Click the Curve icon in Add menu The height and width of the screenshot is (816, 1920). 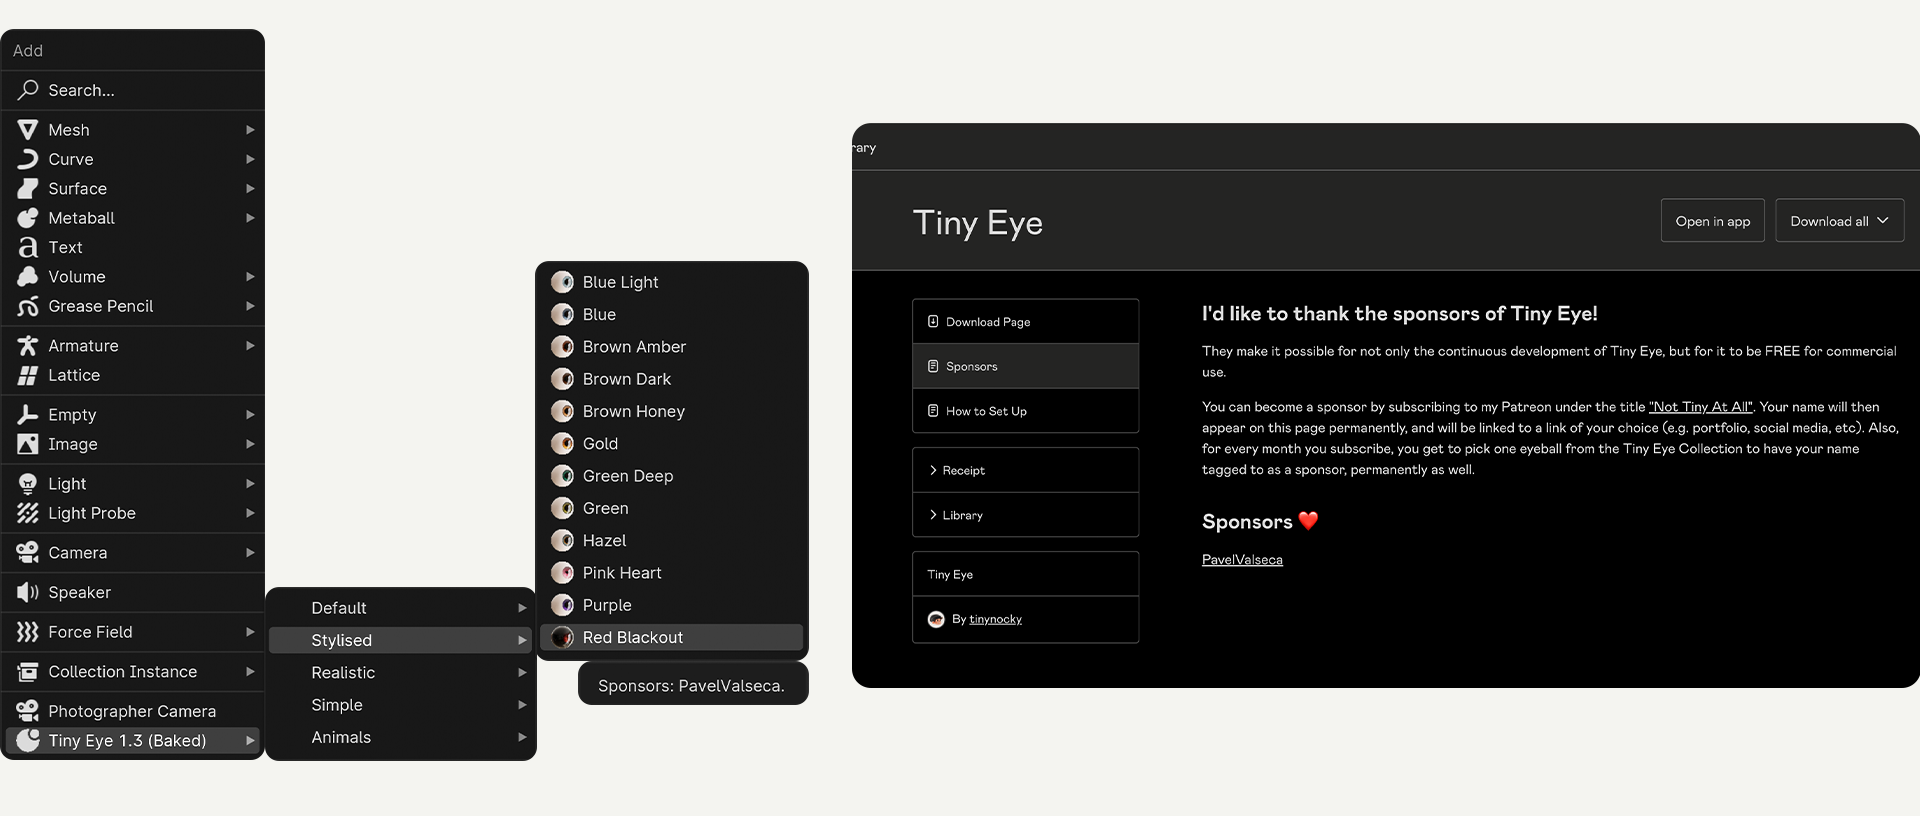28,159
